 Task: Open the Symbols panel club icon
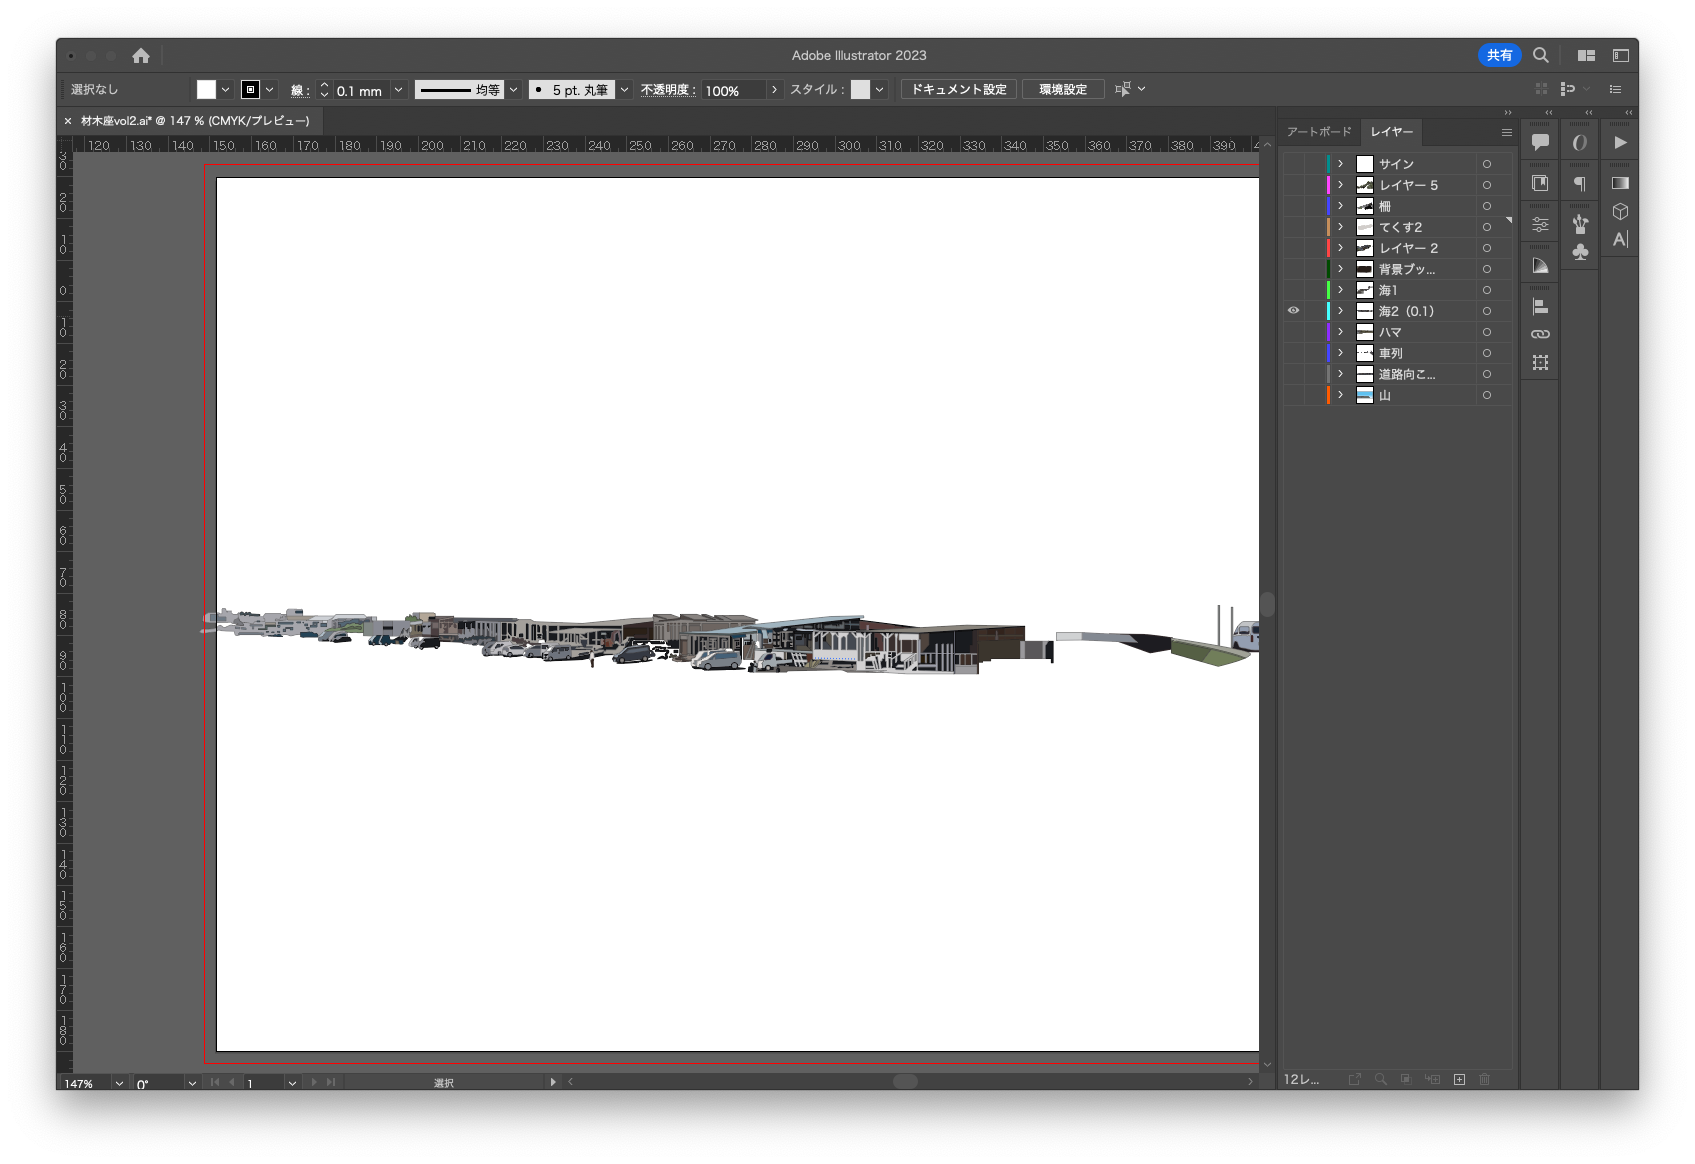[1580, 252]
